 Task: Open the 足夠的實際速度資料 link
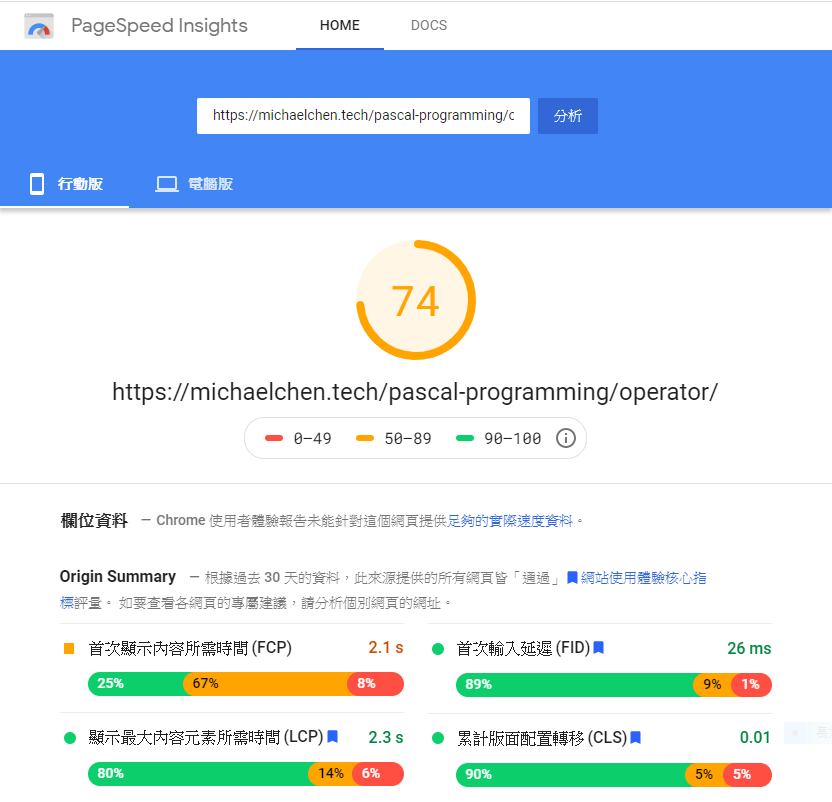[x=510, y=521]
